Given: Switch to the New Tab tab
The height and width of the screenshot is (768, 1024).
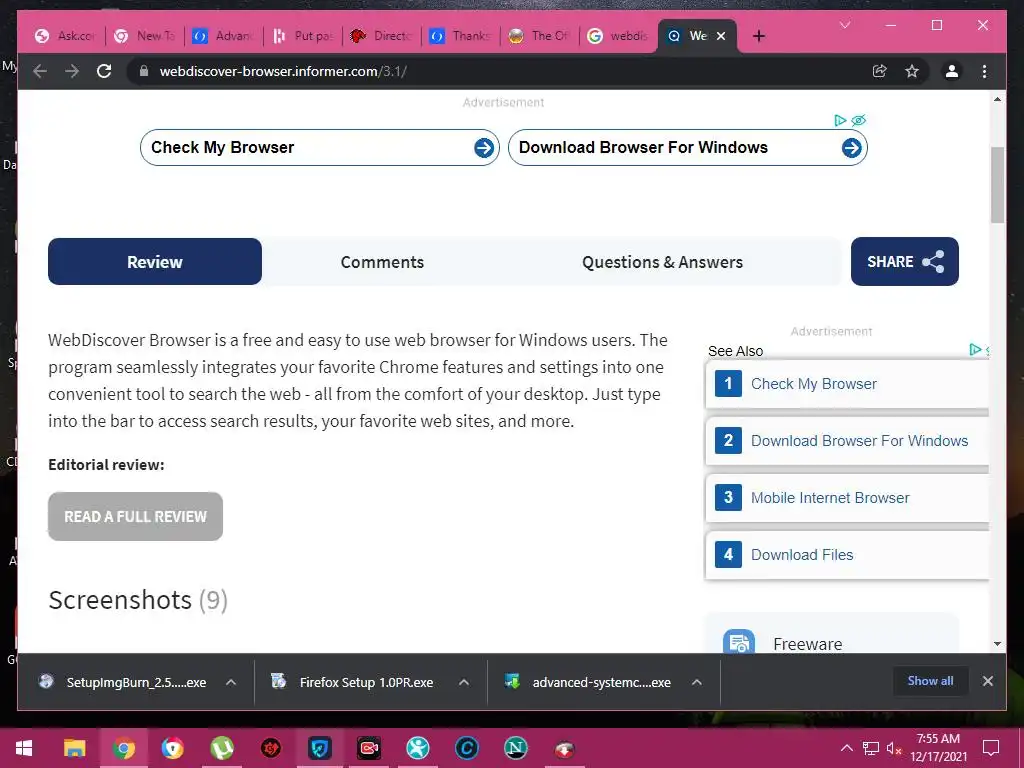Looking at the screenshot, I should [x=144, y=36].
